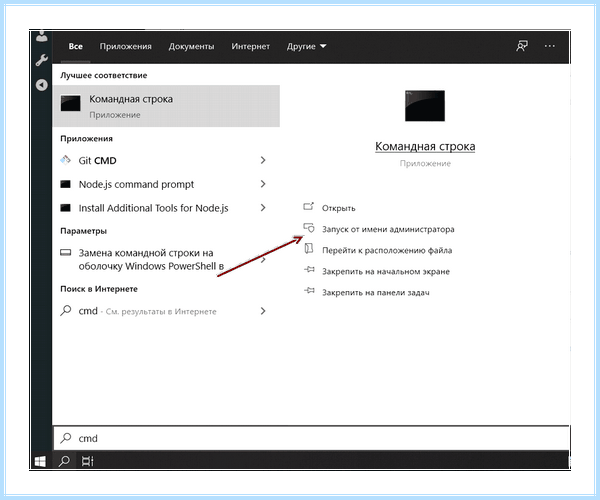The width and height of the screenshot is (600, 500).
Task: Select Install Additional Tools for Node.js
Action: [166, 208]
